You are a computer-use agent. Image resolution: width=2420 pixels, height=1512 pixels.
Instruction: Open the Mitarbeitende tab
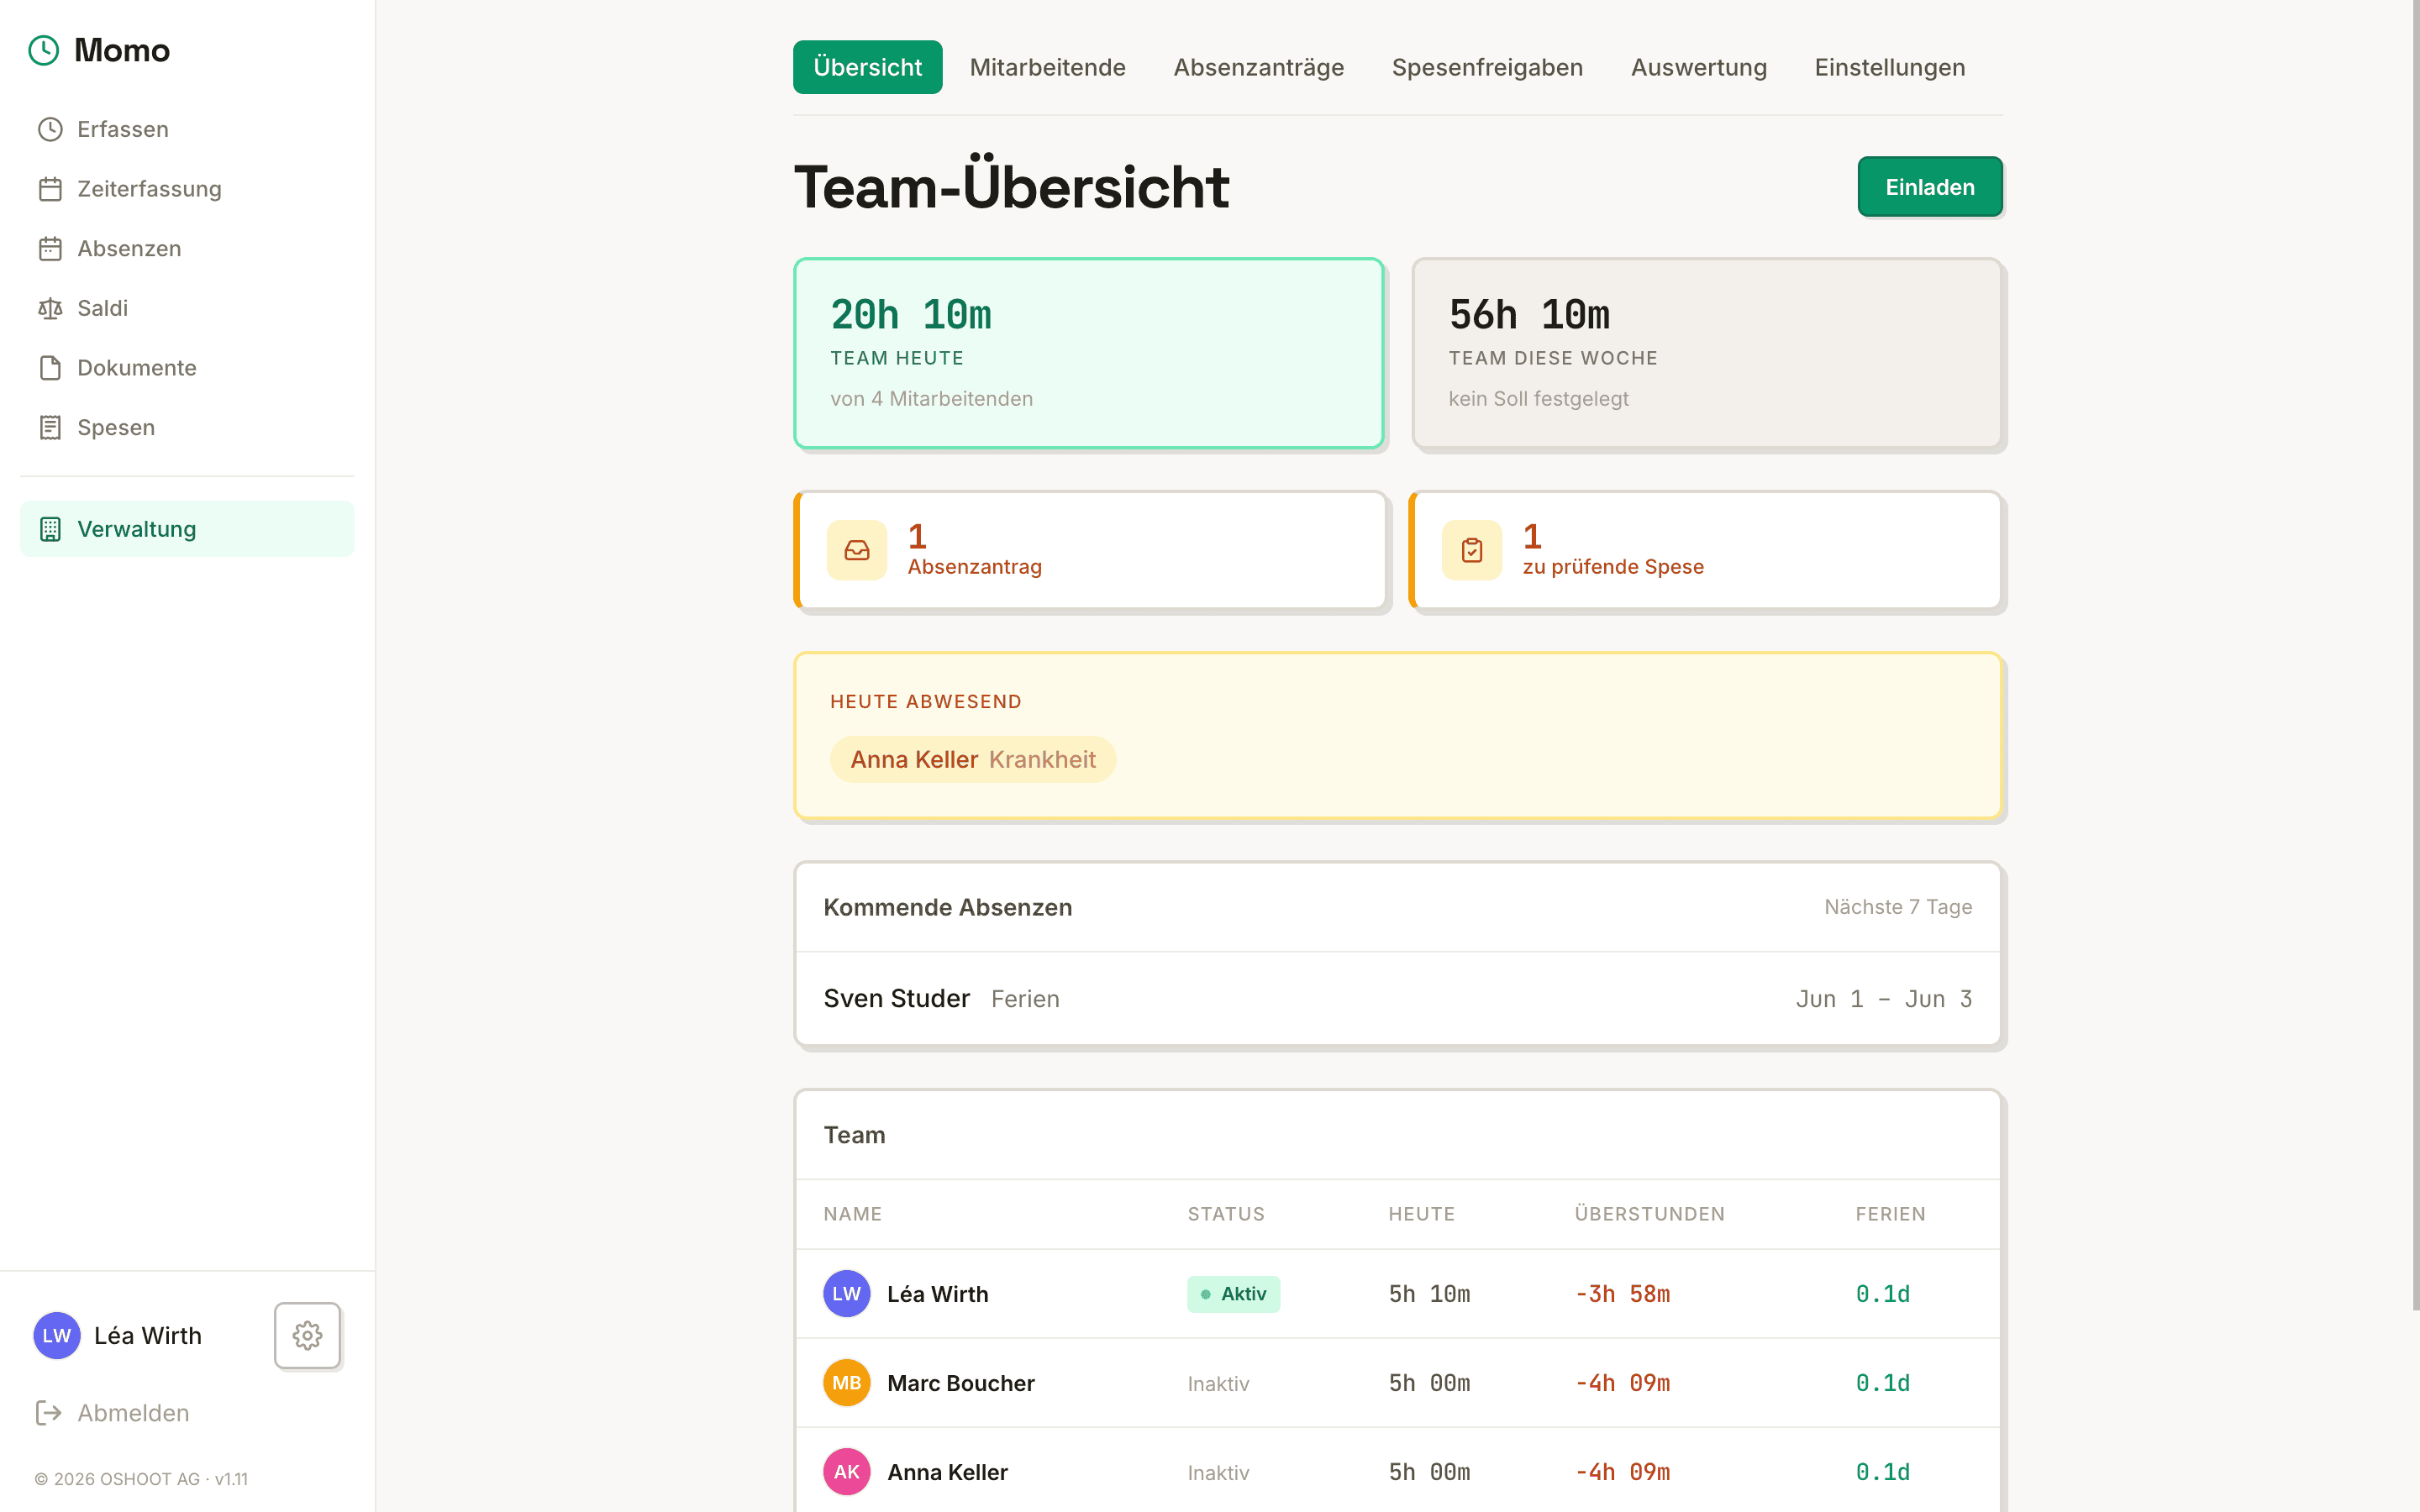[1047, 67]
